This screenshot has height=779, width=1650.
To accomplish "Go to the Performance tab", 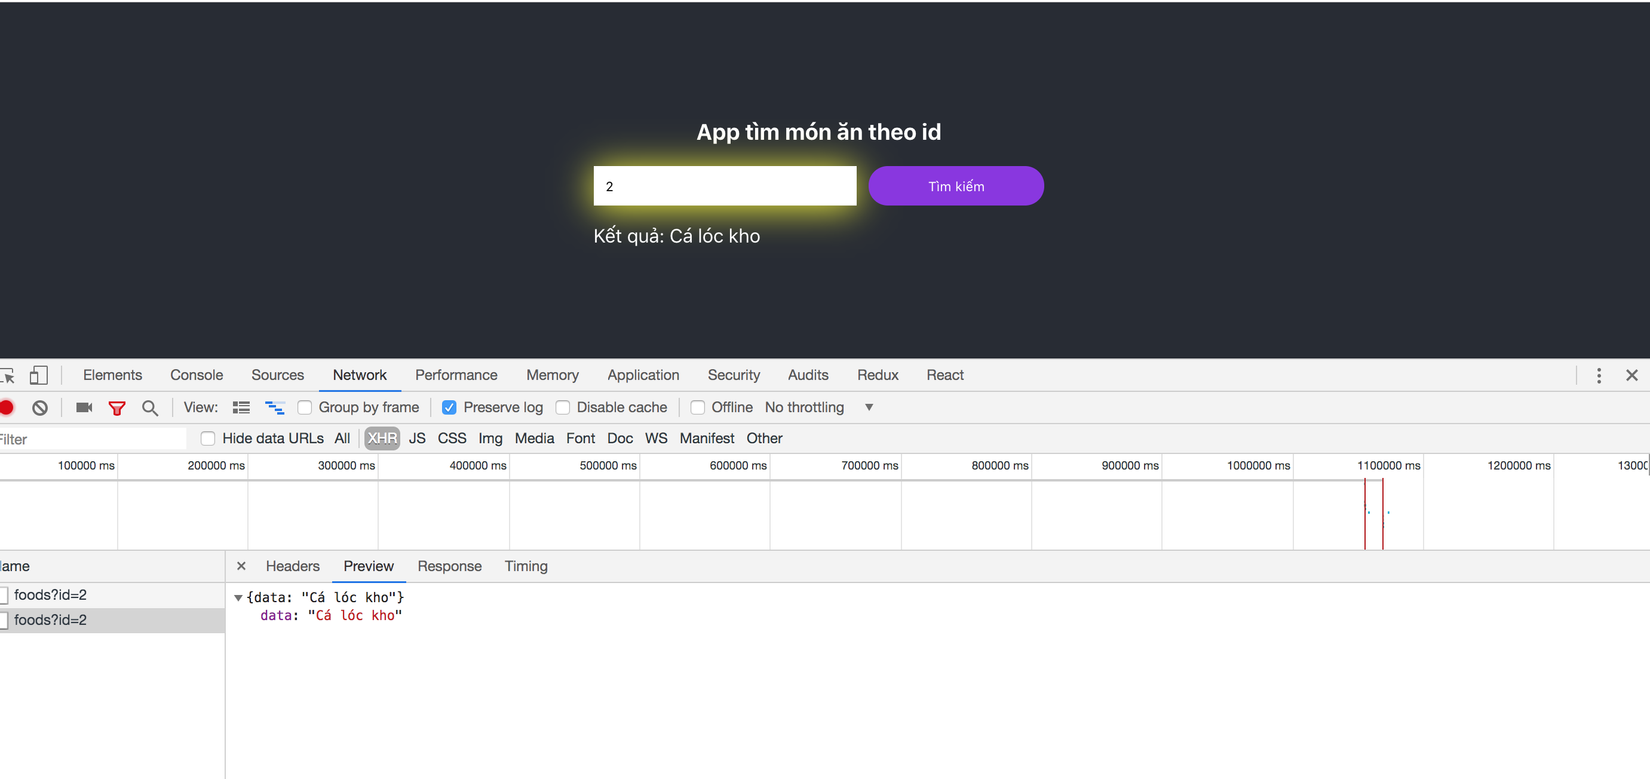I will [456, 376].
